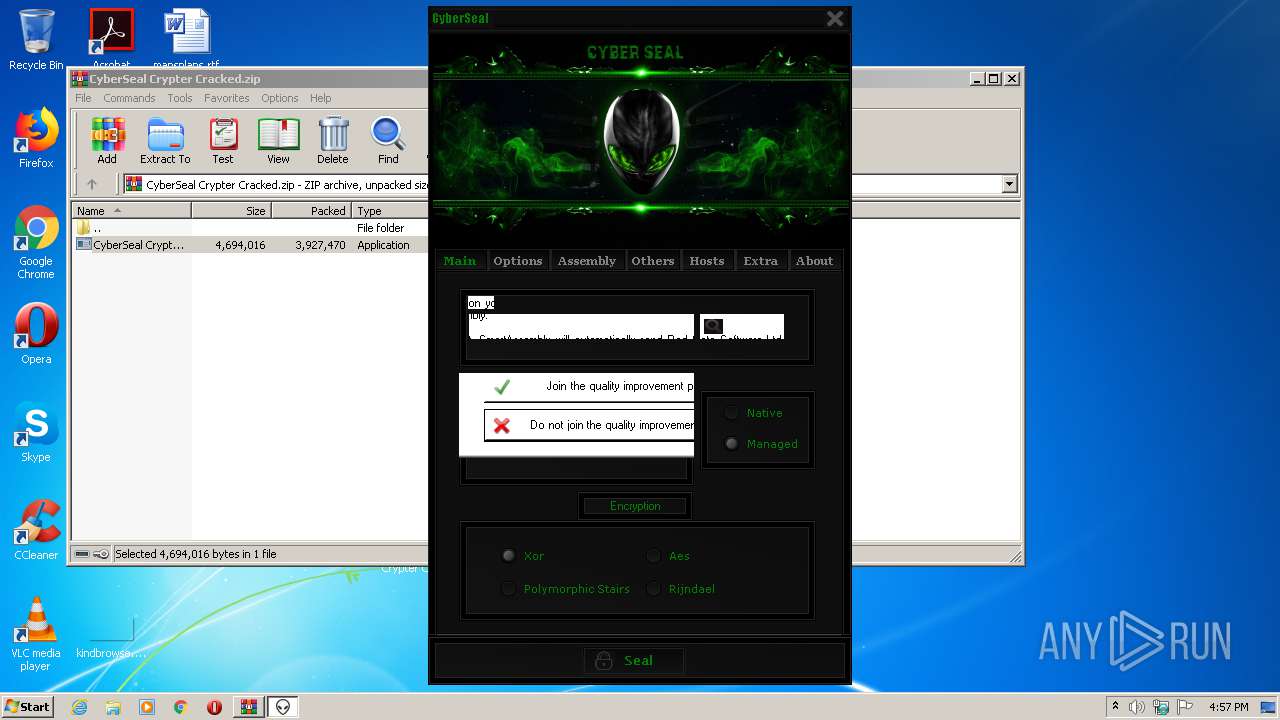
Task: Open WinRAR Commands menu
Action: [x=129, y=98]
